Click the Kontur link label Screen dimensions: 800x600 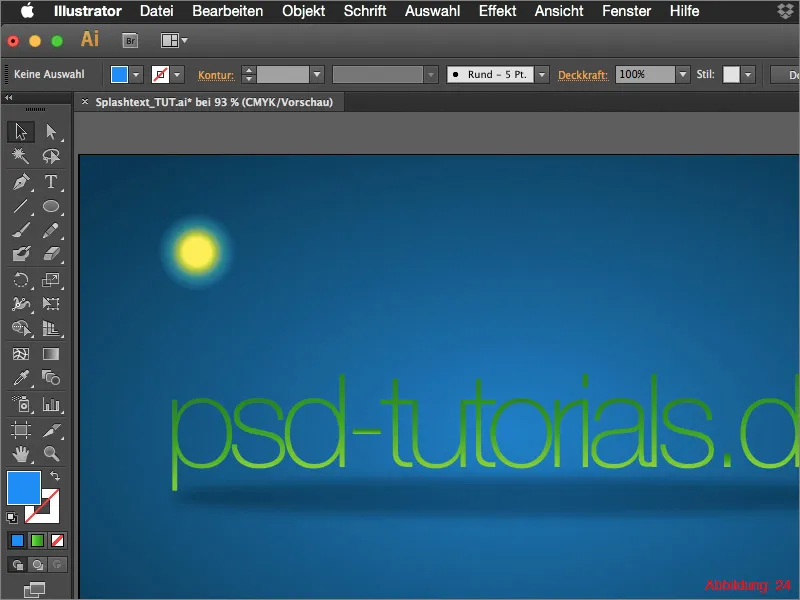[216, 75]
